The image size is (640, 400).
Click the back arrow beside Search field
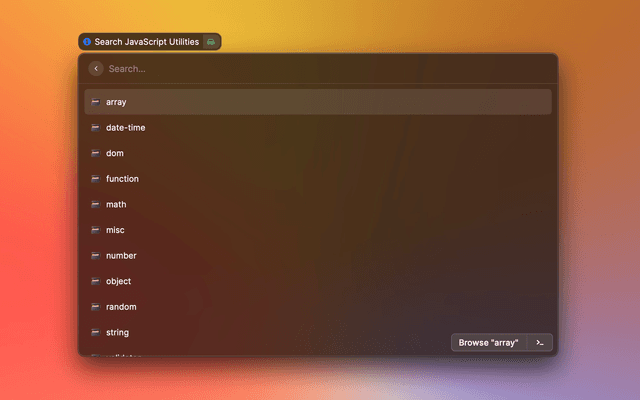(96, 69)
